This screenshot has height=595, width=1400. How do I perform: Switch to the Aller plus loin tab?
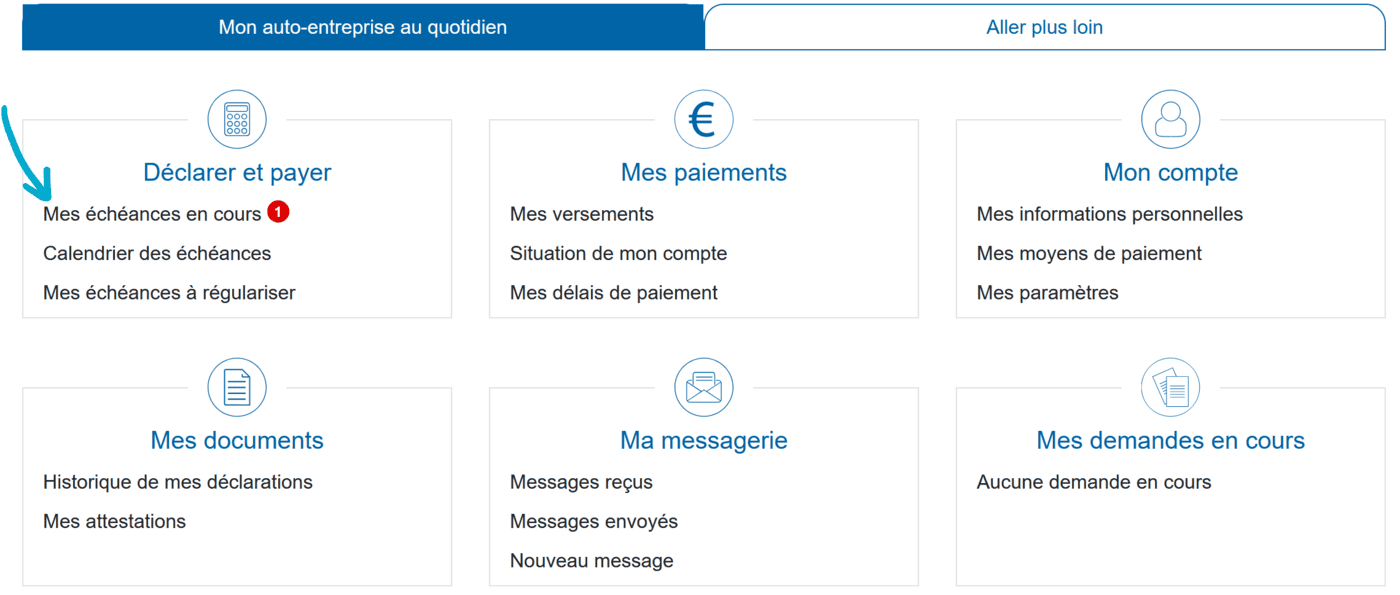click(x=1046, y=27)
